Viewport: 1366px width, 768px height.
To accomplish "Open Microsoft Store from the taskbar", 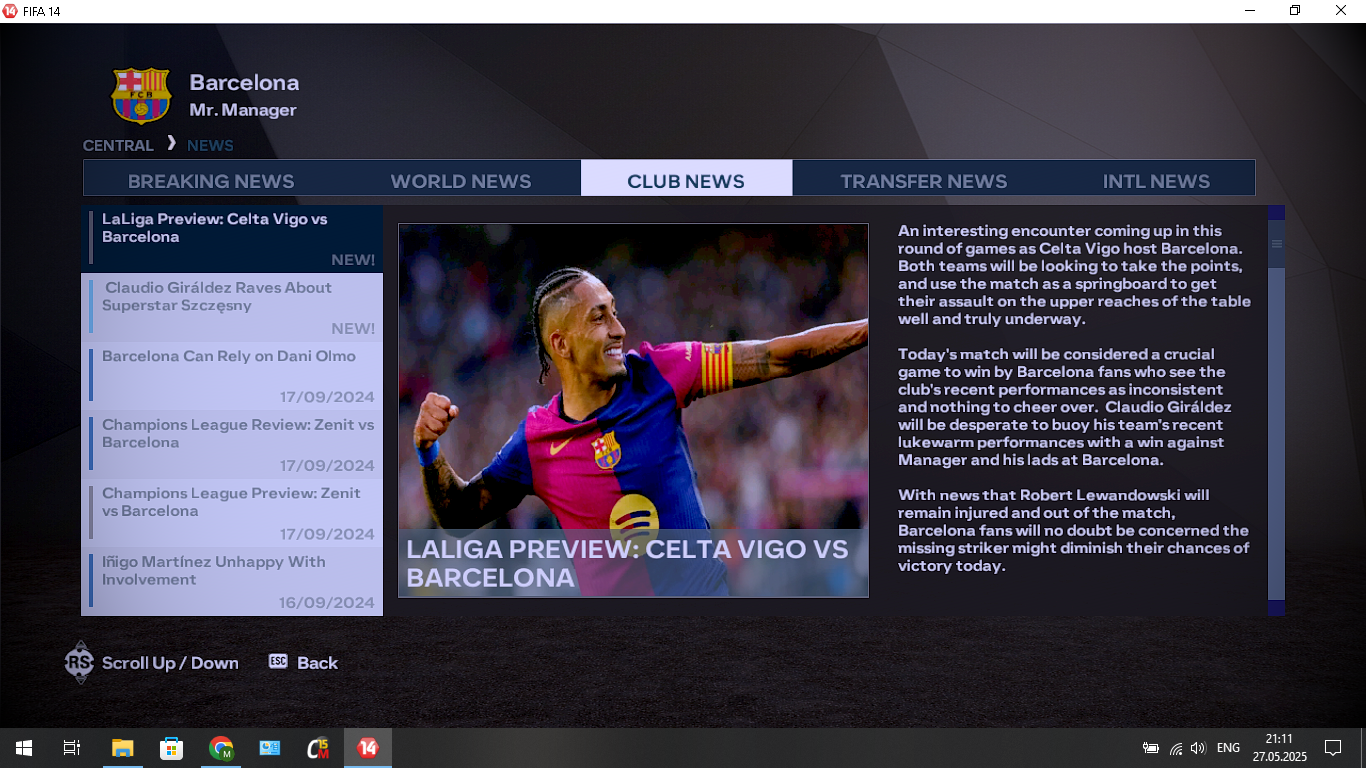I will point(171,748).
